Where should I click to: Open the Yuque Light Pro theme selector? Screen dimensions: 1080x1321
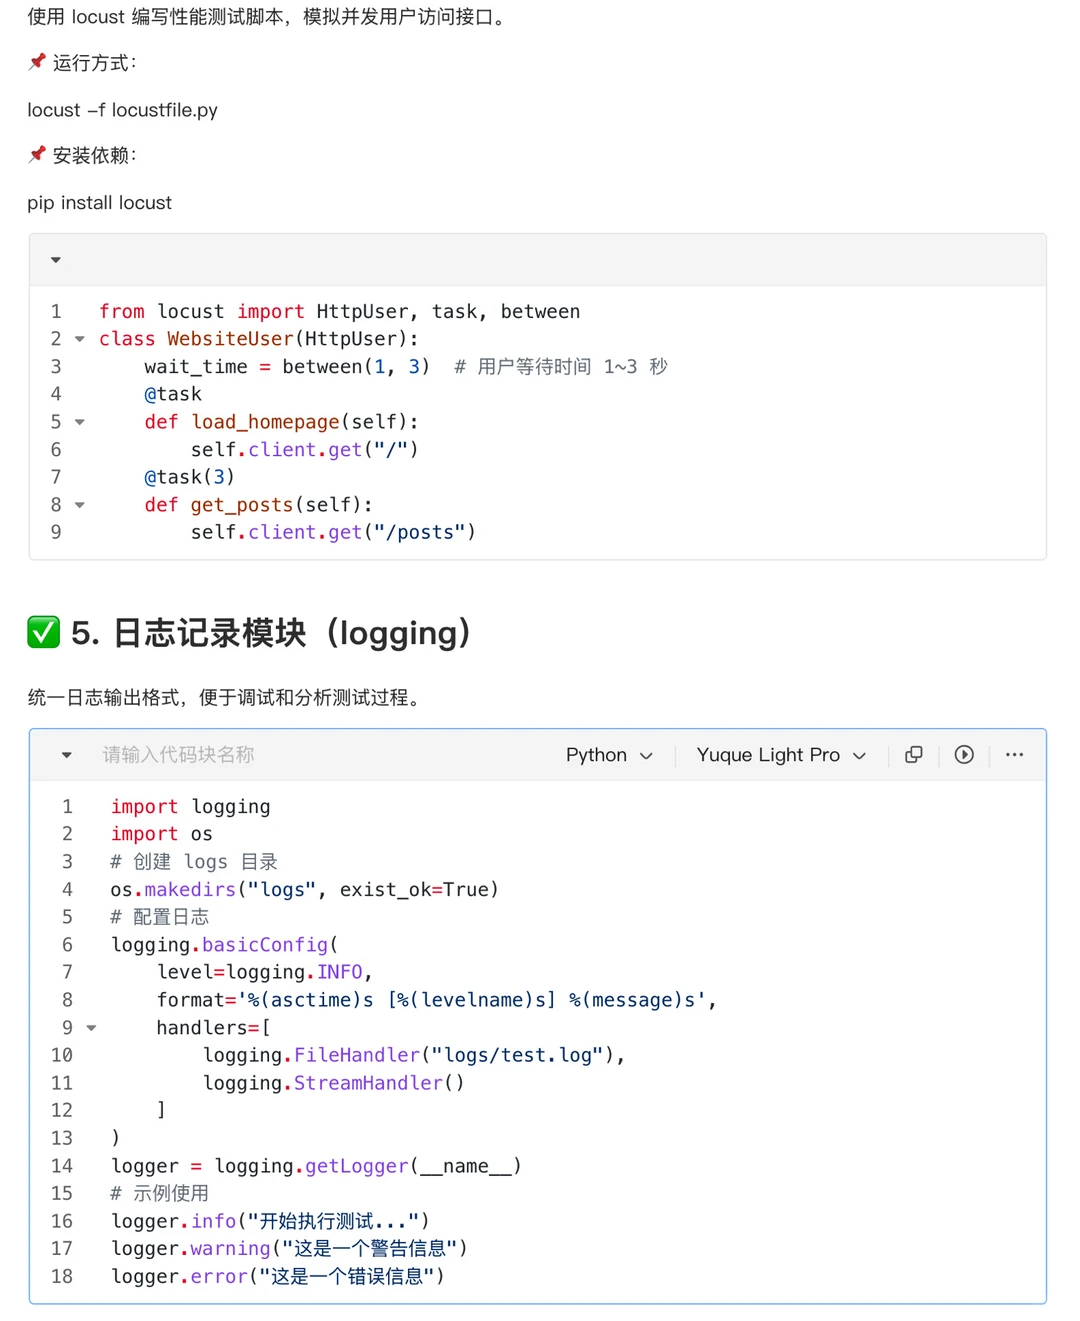(x=781, y=755)
